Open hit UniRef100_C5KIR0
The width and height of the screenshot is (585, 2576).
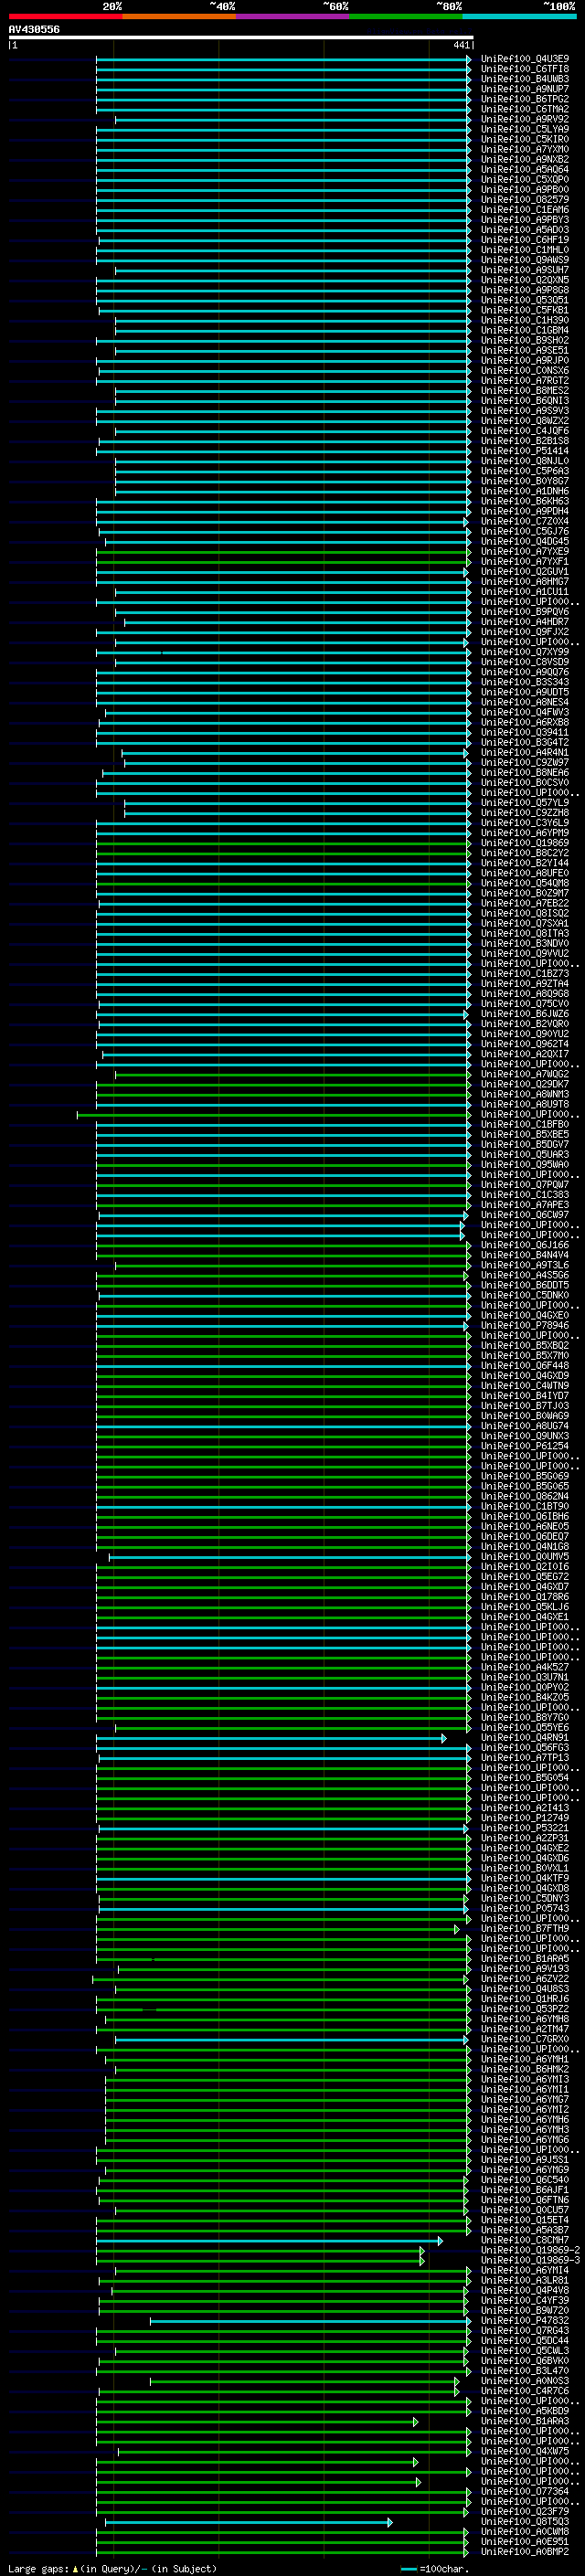click(525, 139)
